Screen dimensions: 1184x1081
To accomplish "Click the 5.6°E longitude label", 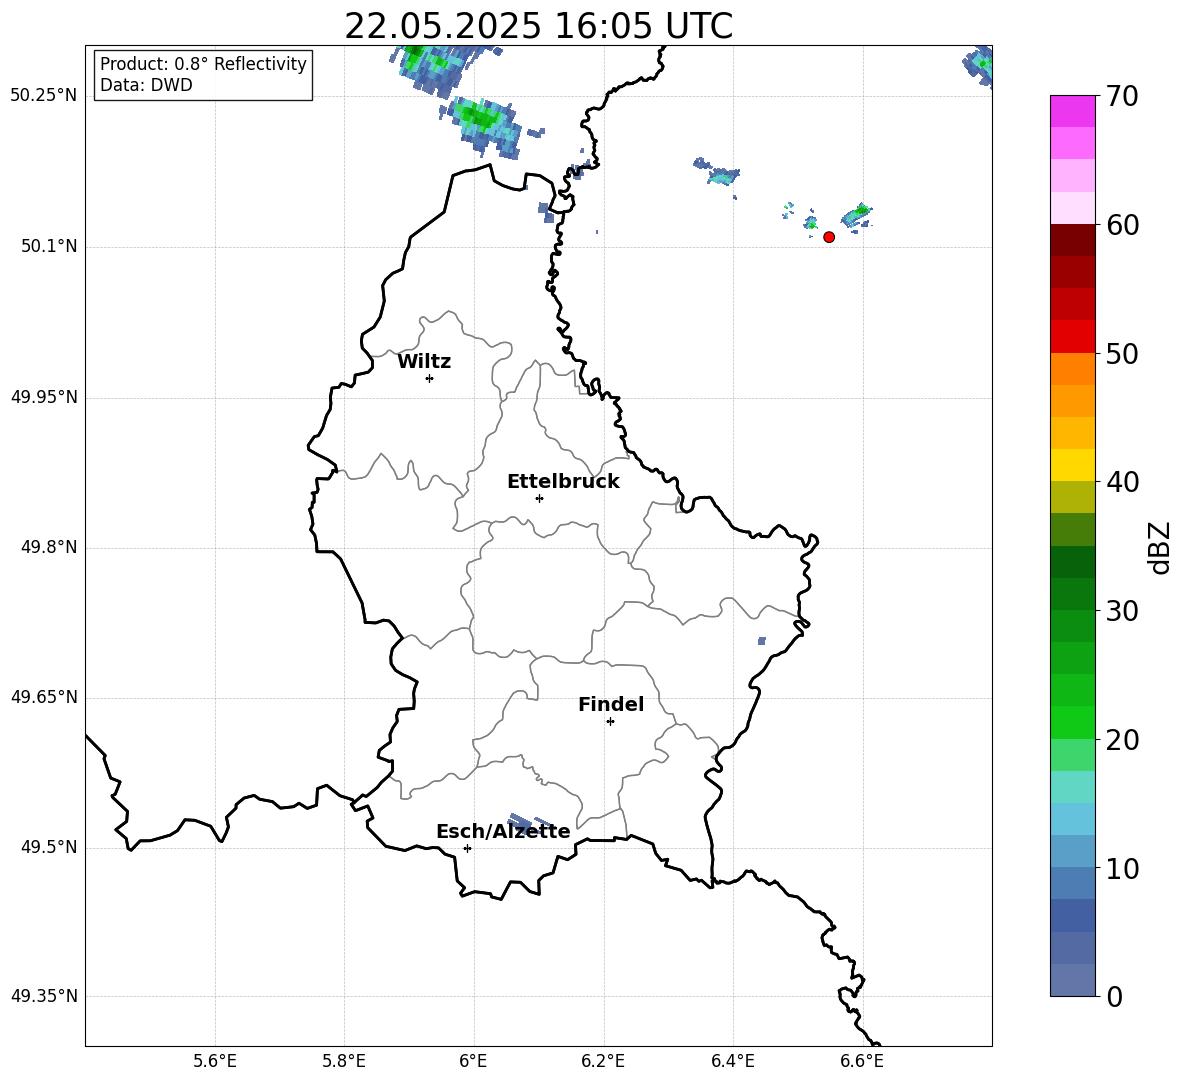I will pos(215,1061).
